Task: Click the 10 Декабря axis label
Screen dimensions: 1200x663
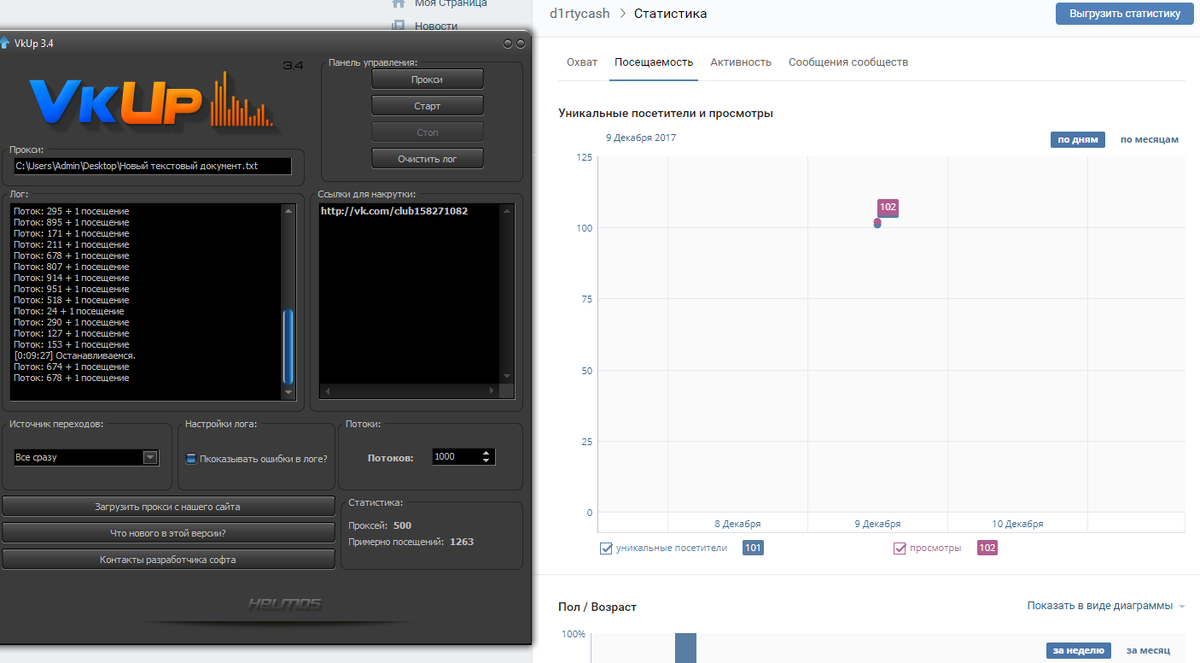Action: (x=1018, y=524)
